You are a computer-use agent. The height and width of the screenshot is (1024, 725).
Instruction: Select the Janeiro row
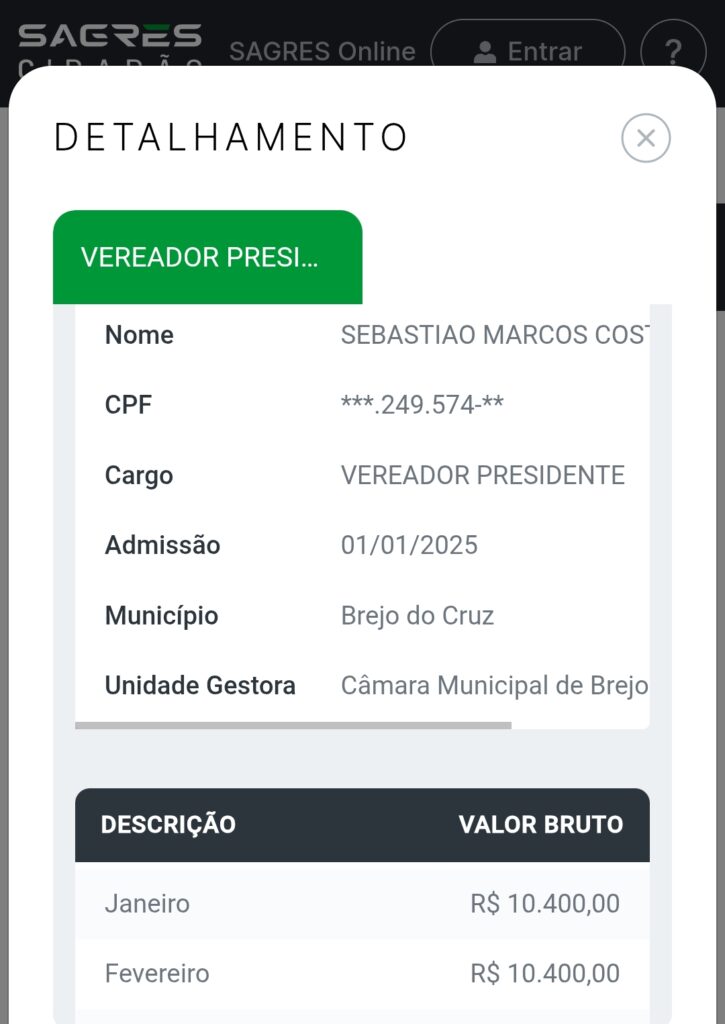click(x=362, y=903)
